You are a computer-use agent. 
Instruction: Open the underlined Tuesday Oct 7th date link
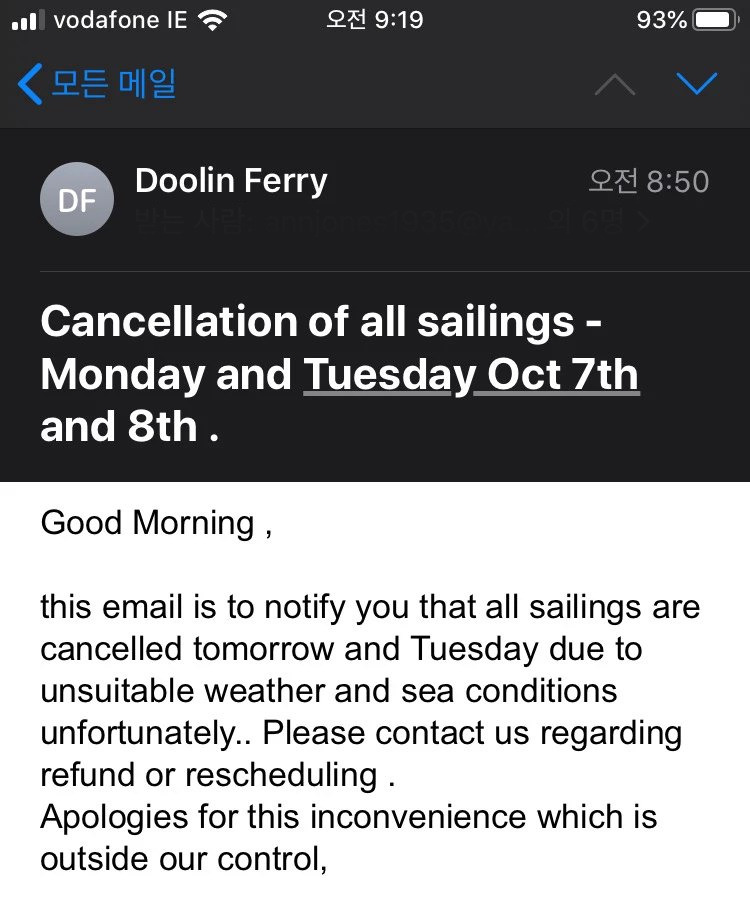tap(471, 375)
